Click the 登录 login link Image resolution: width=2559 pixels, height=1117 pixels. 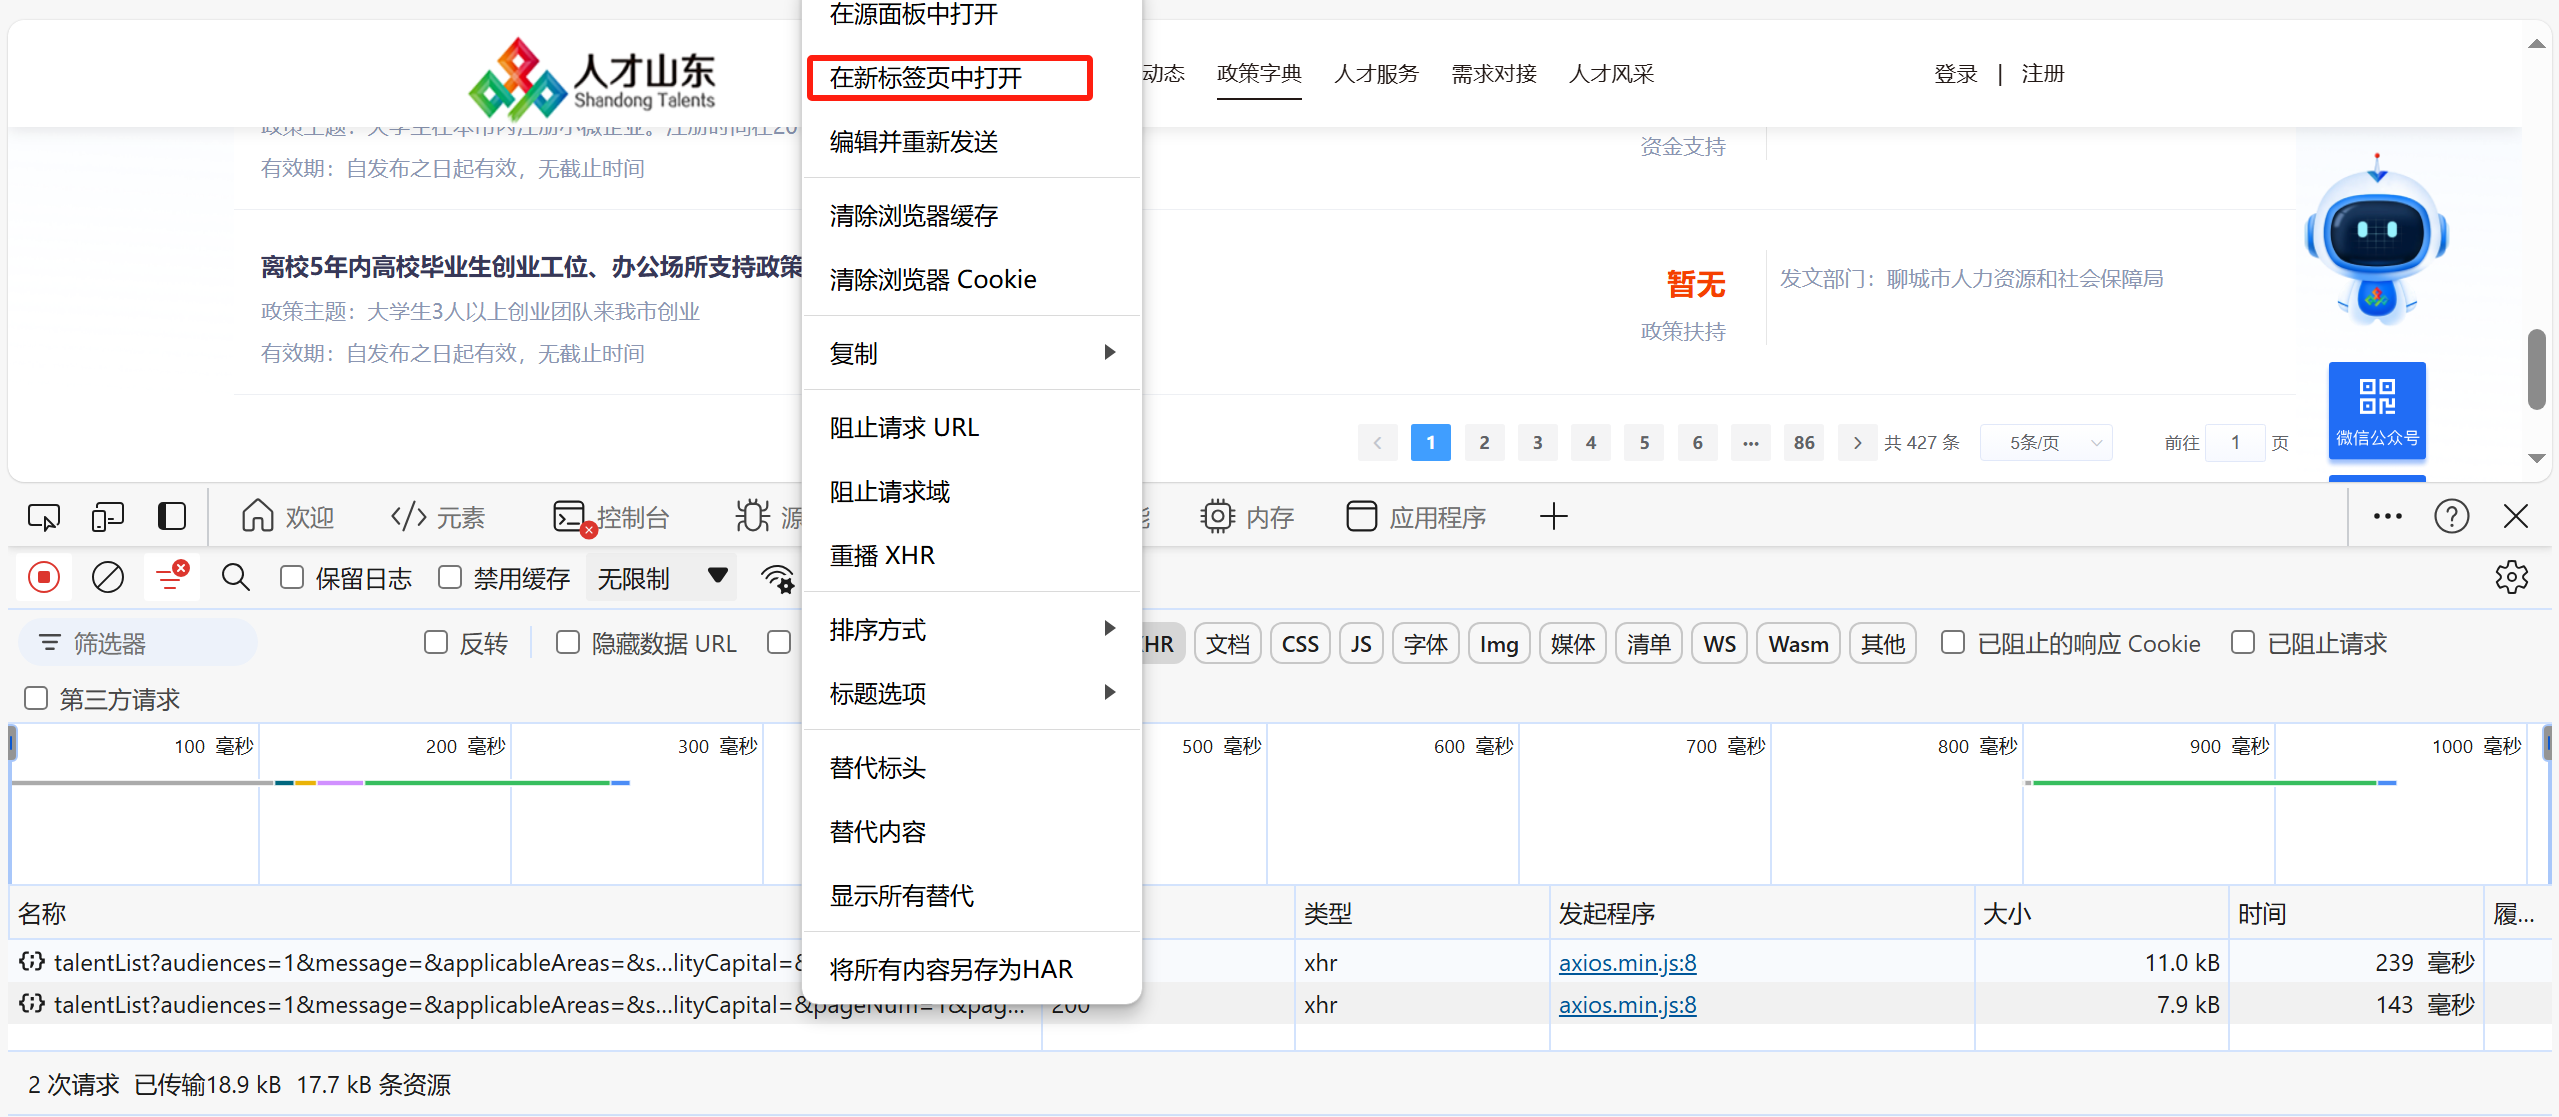point(1954,73)
